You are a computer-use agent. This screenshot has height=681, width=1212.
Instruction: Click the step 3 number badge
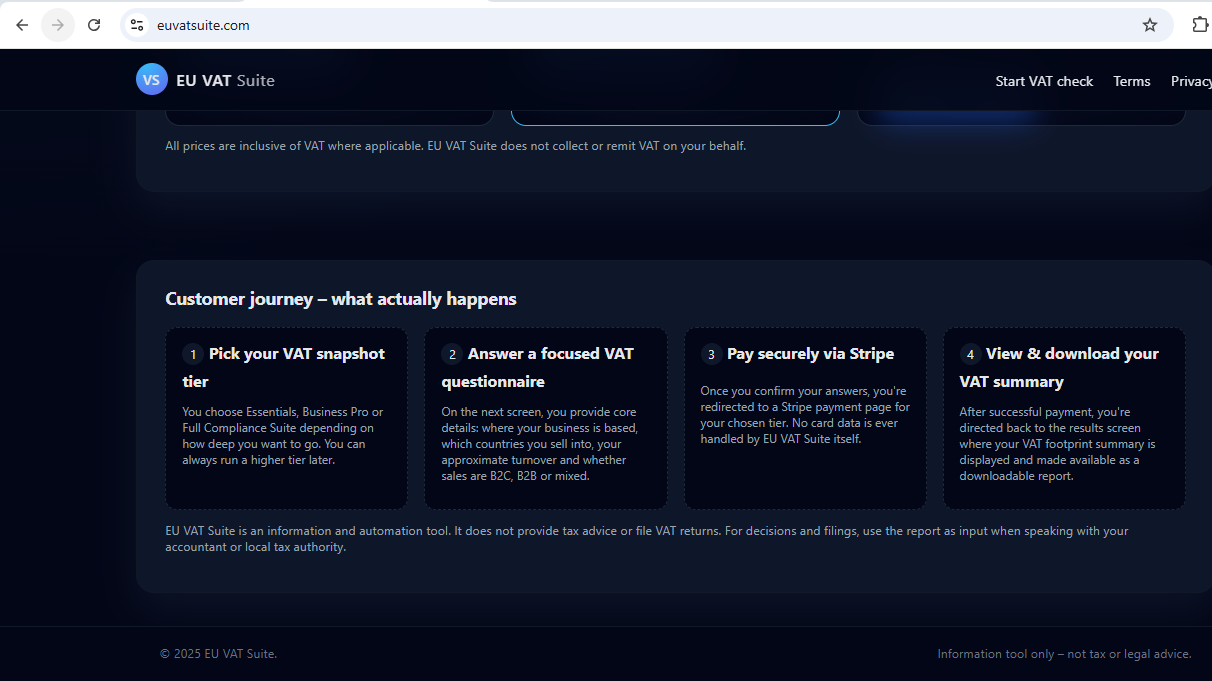[711, 354]
